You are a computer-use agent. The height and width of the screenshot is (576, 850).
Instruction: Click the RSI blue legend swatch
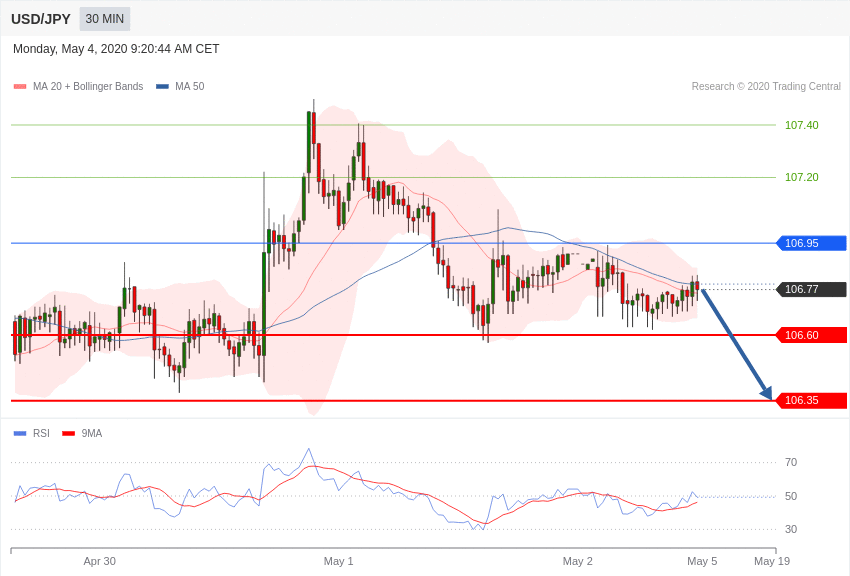click(x=20, y=433)
